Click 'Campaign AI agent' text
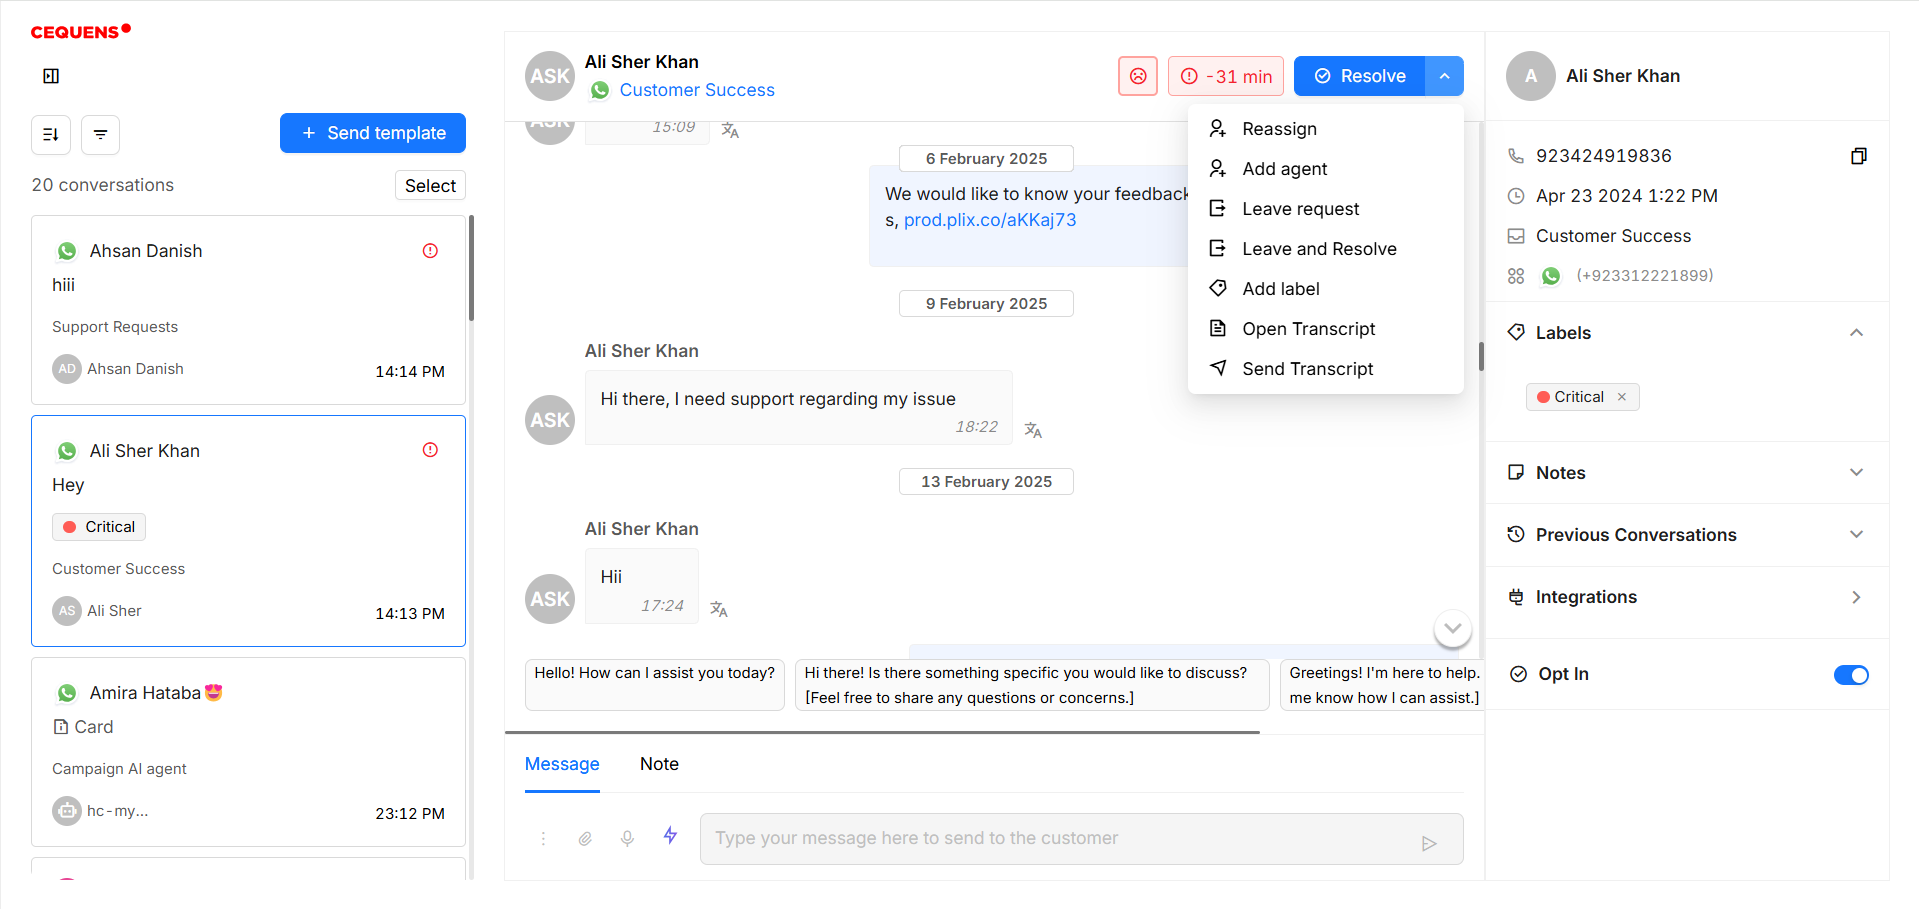This screenshot has height=909, width=1919. [119, 769]
